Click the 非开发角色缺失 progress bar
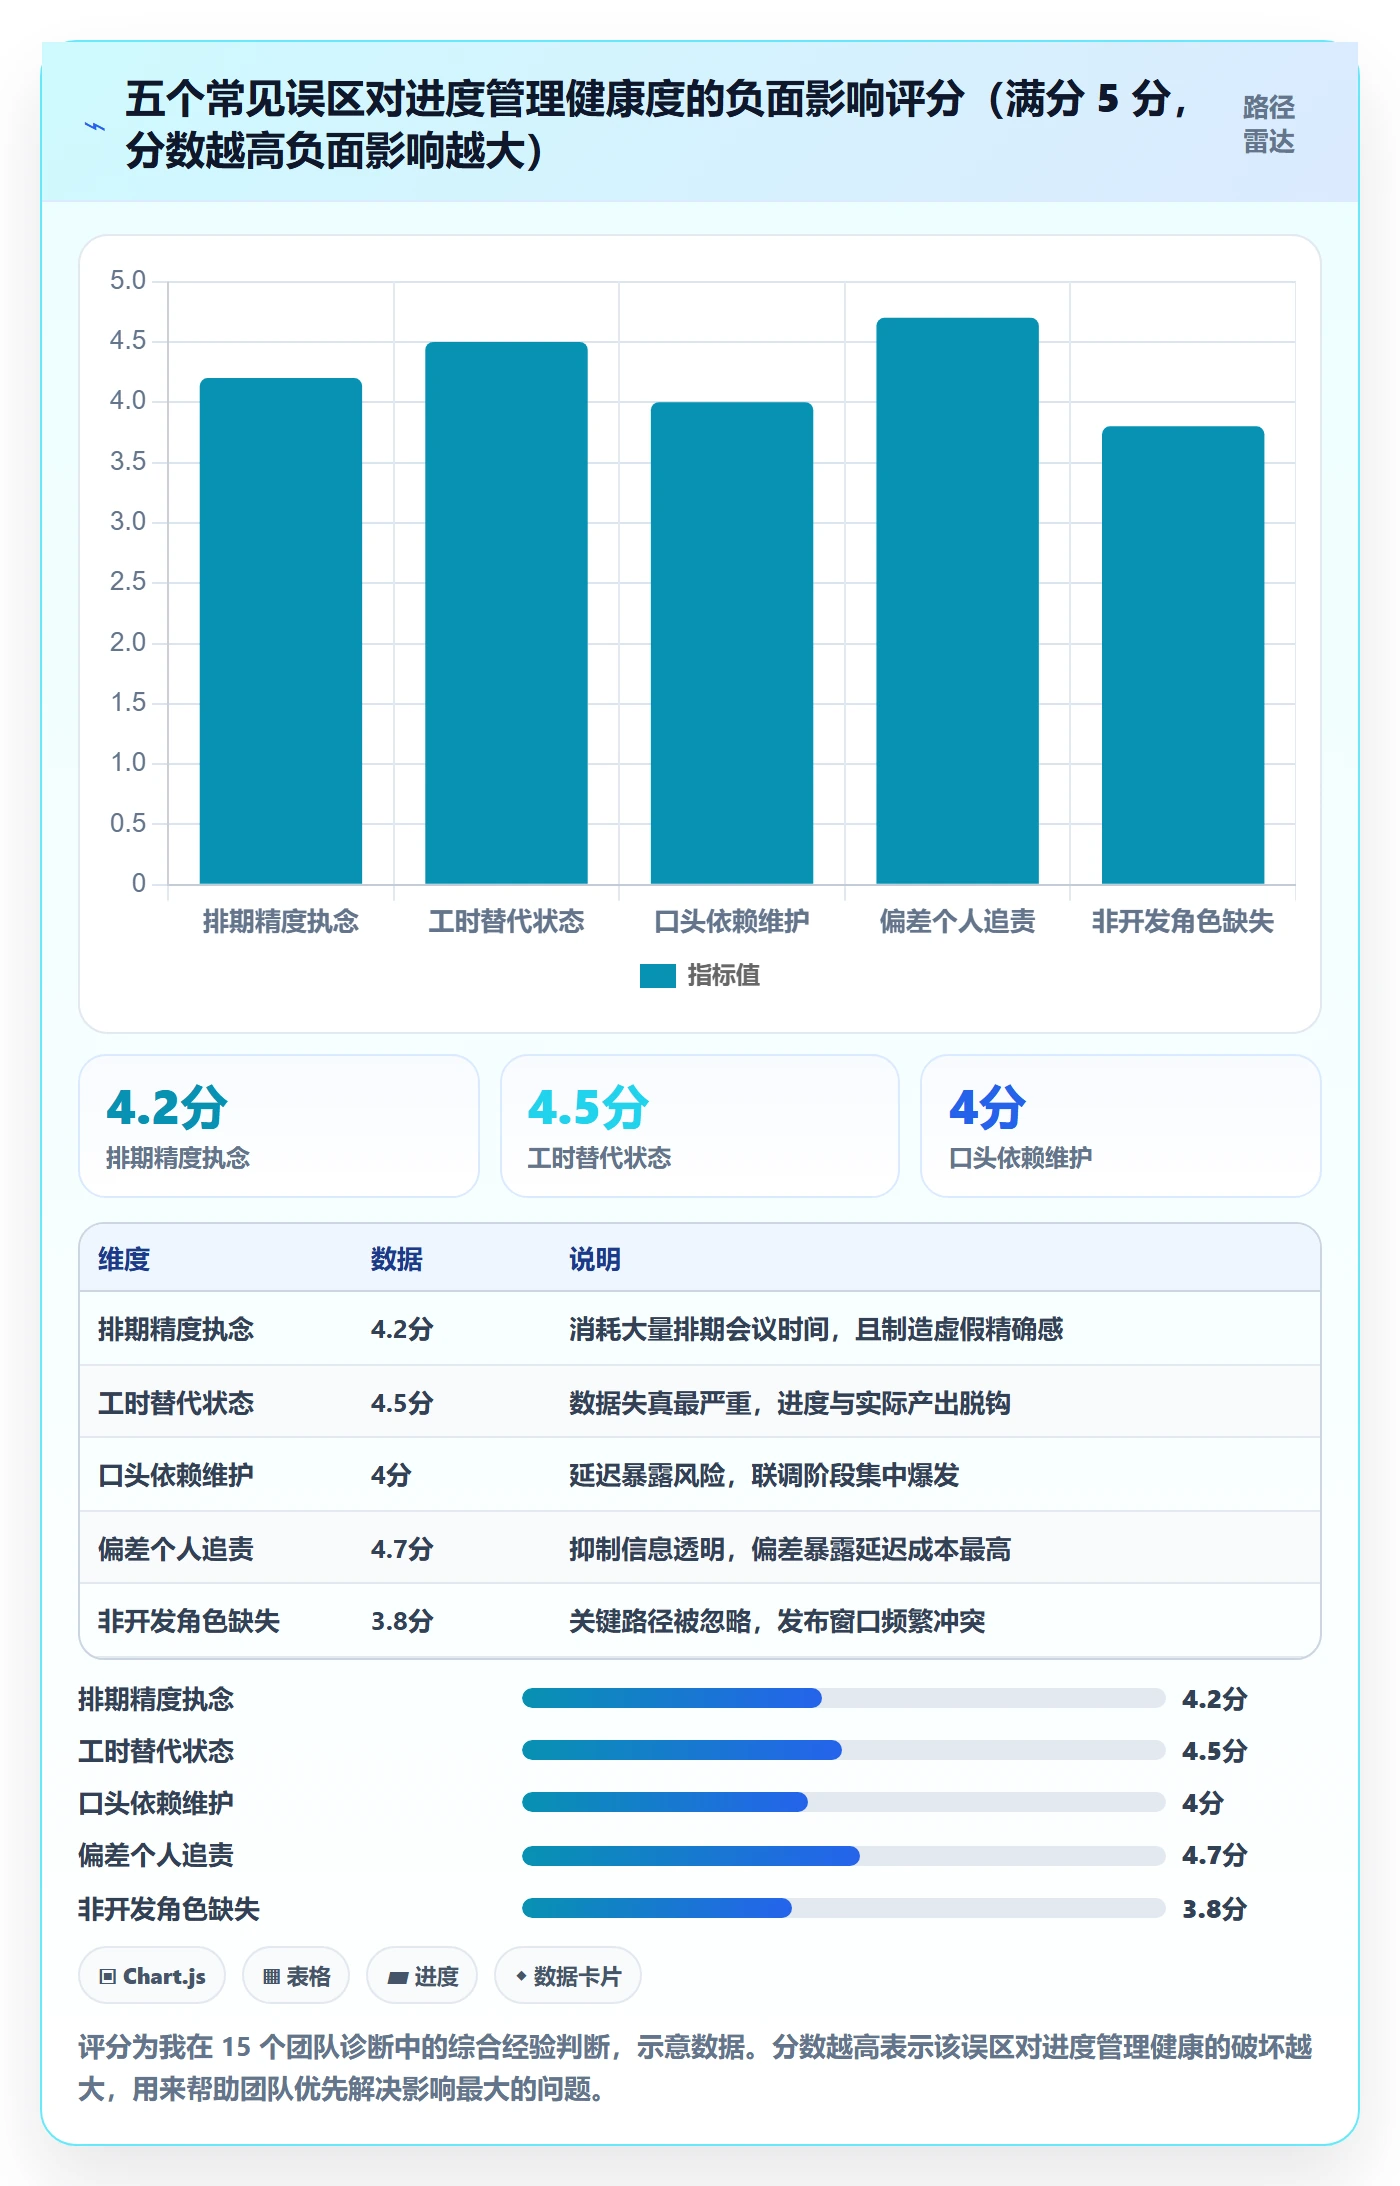This screenshot has height=2186, width=1400. click(843, 1908)
